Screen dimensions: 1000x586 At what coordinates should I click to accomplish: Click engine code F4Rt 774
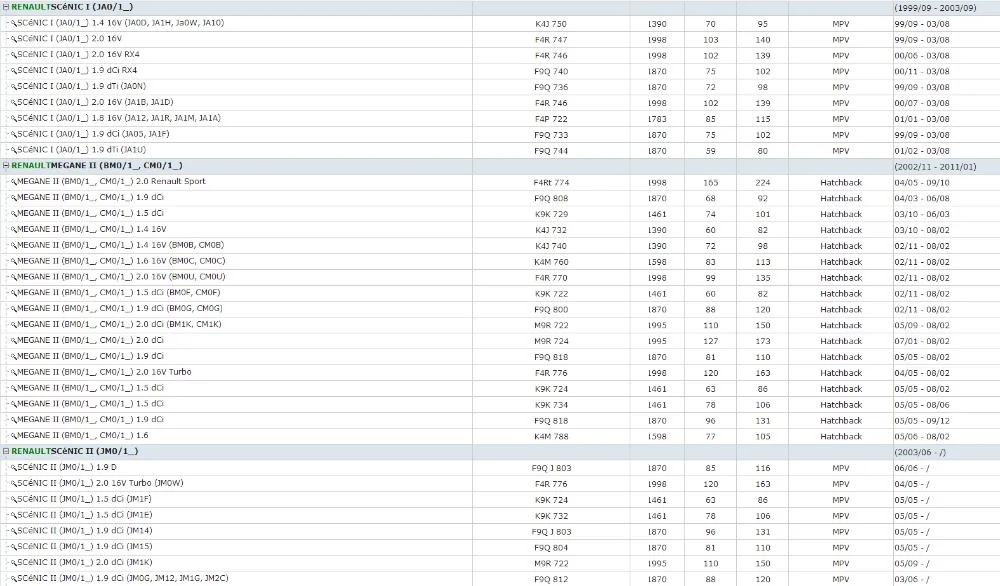tap(551, 182)
